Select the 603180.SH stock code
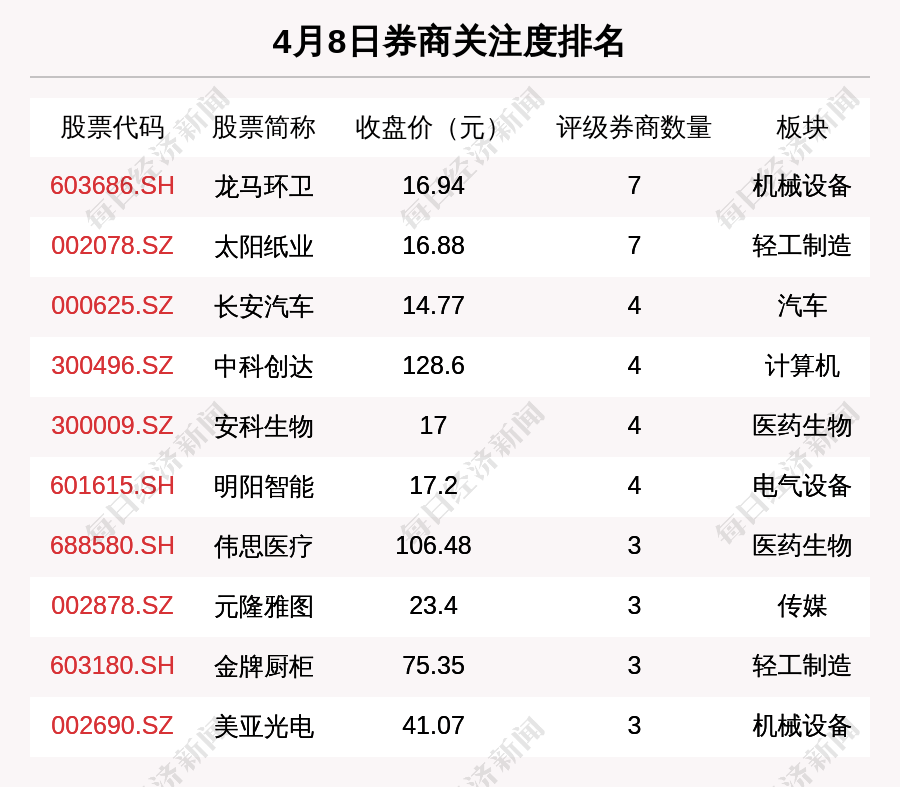900x787 pixels. pyautogui.click(x=112, y=666)
